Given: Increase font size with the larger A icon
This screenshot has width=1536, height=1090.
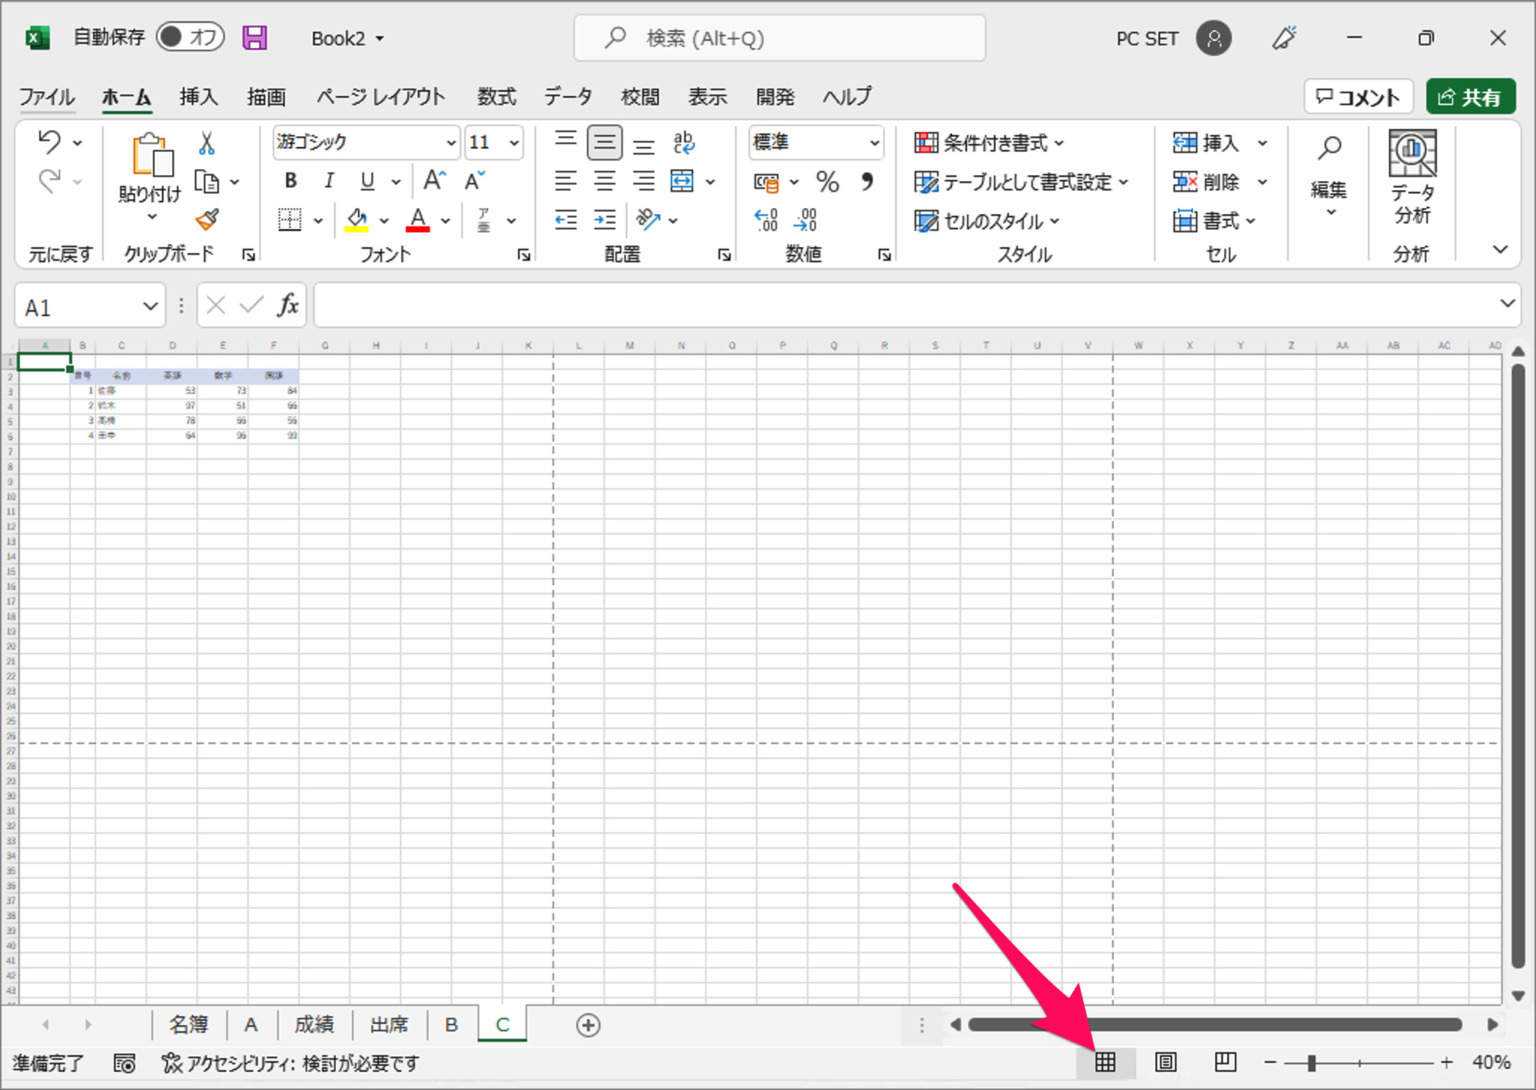Looking at the screenshot, I should [x=435, y=181].
